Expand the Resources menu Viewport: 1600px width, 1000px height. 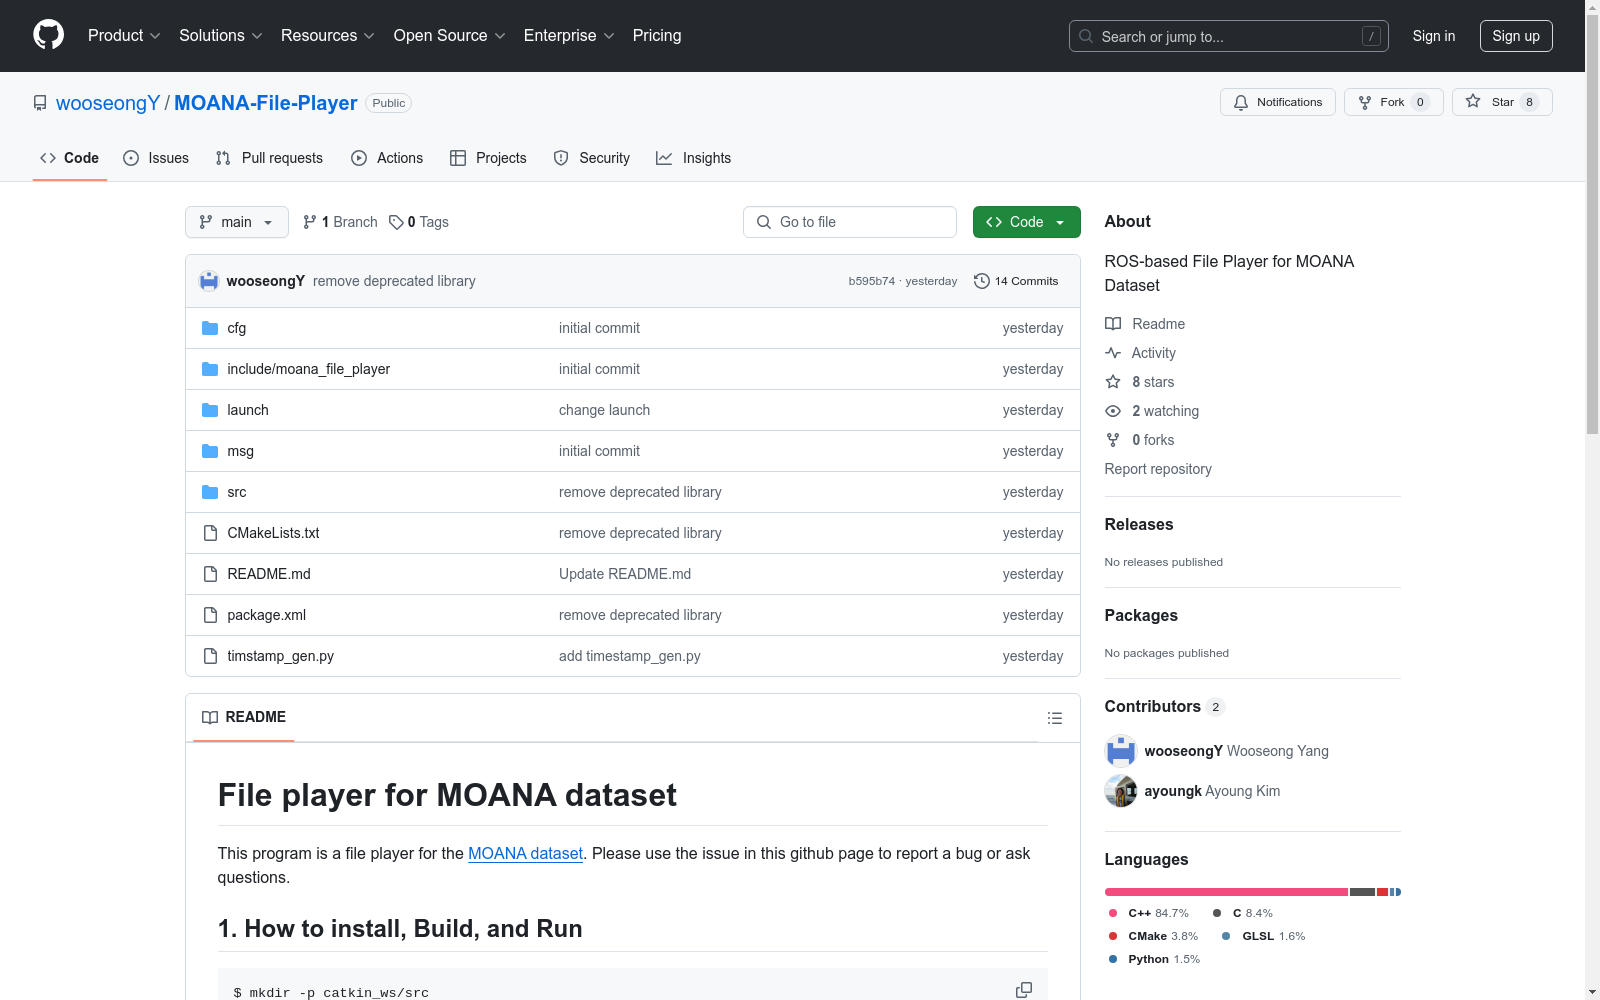[x=328, y=36]
